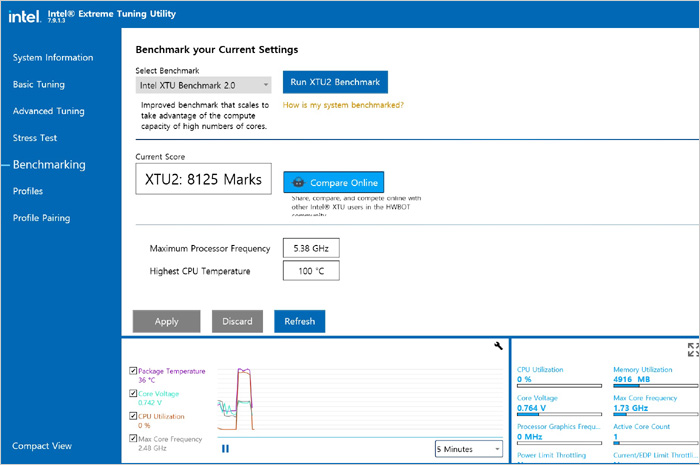Click the Processor Graphics Frequency monitor bar
This screenshot has width=700, height=465.
[x=559, y=443]
